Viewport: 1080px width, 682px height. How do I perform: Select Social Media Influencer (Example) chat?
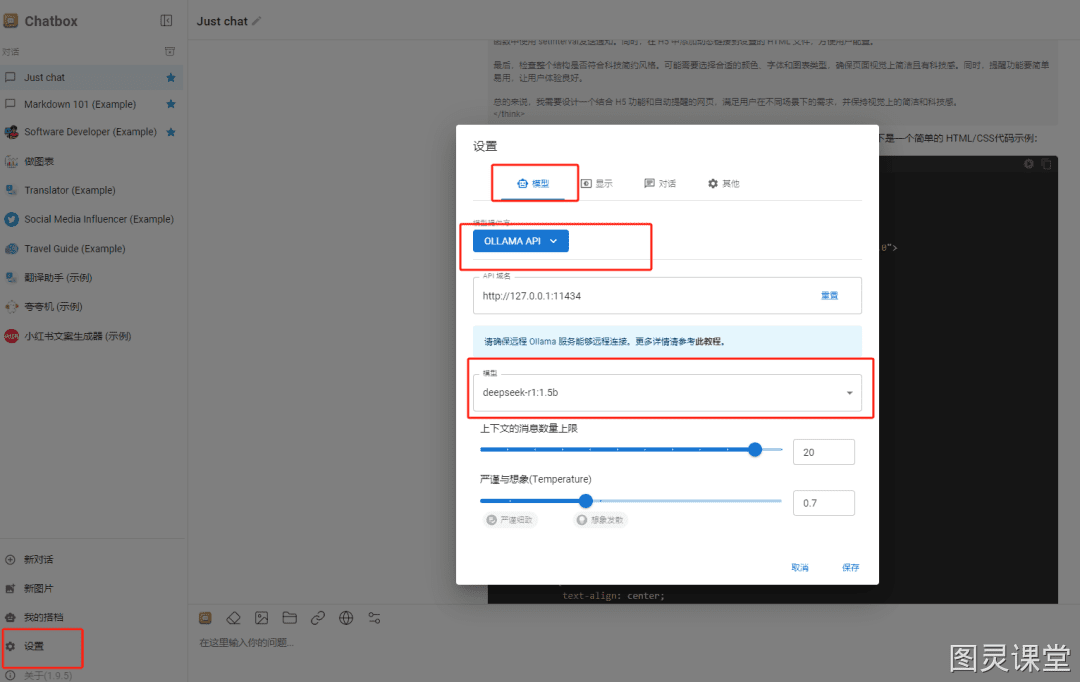tap(92, 219)
